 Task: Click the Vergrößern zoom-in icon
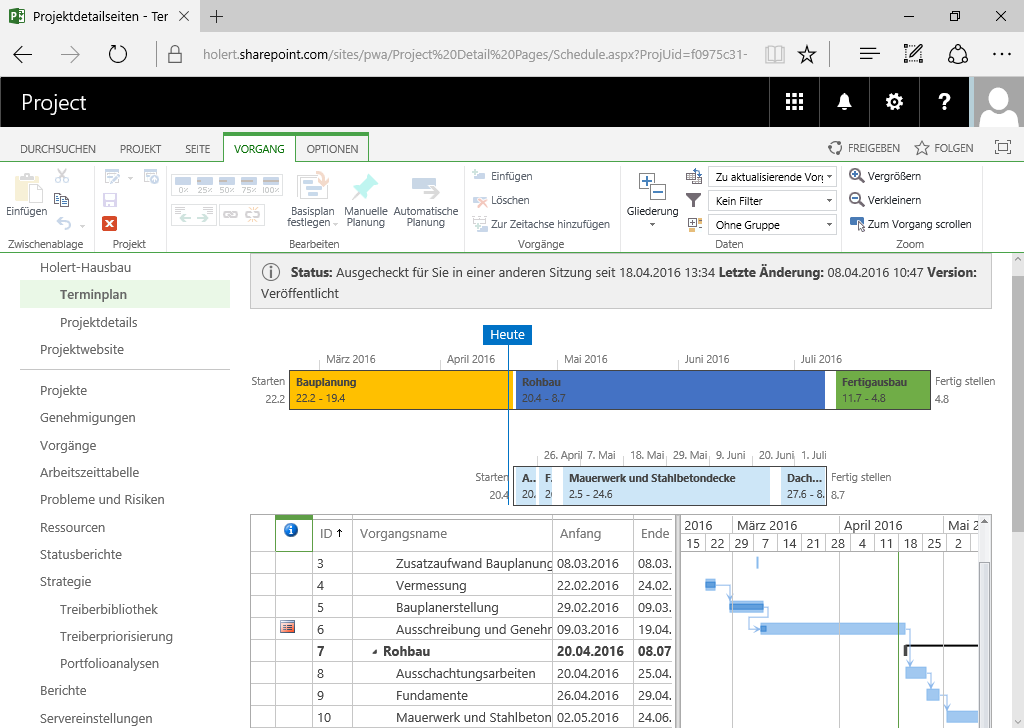coord(856,175)
